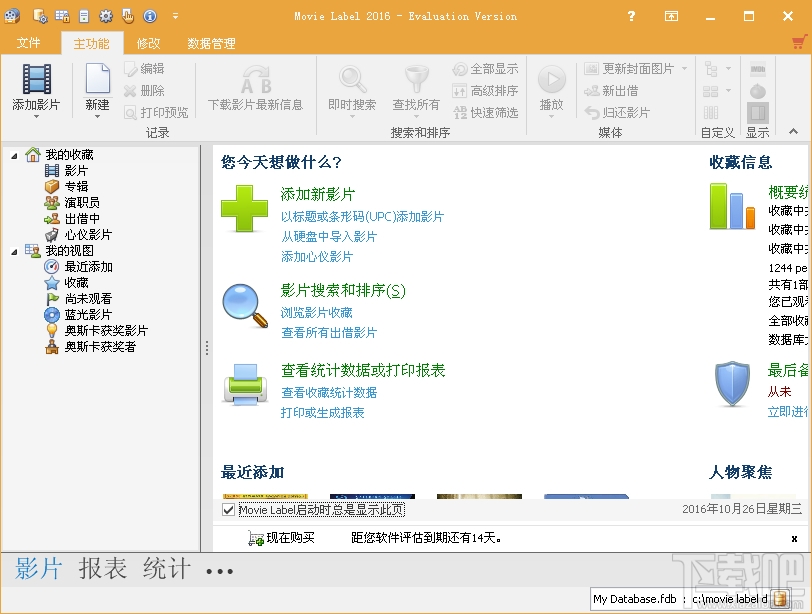Click the big green plus icon
The height and width of the screenshot is (614, 812).
(x=244, y=208)
